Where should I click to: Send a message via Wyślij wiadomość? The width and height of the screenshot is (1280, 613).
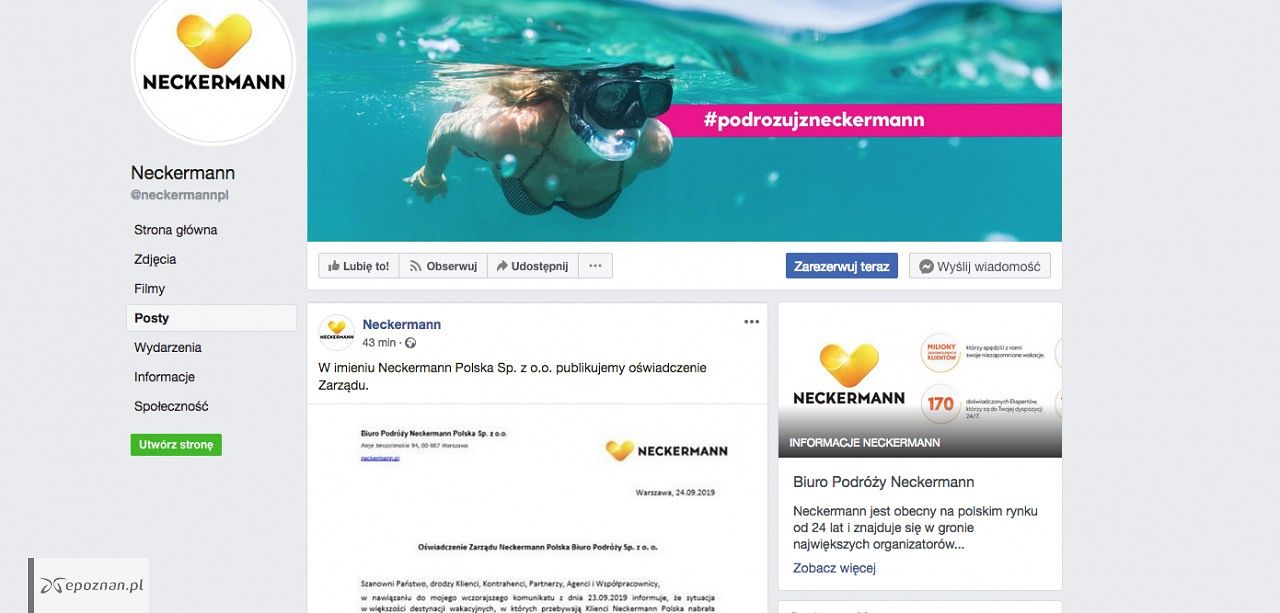980,266
